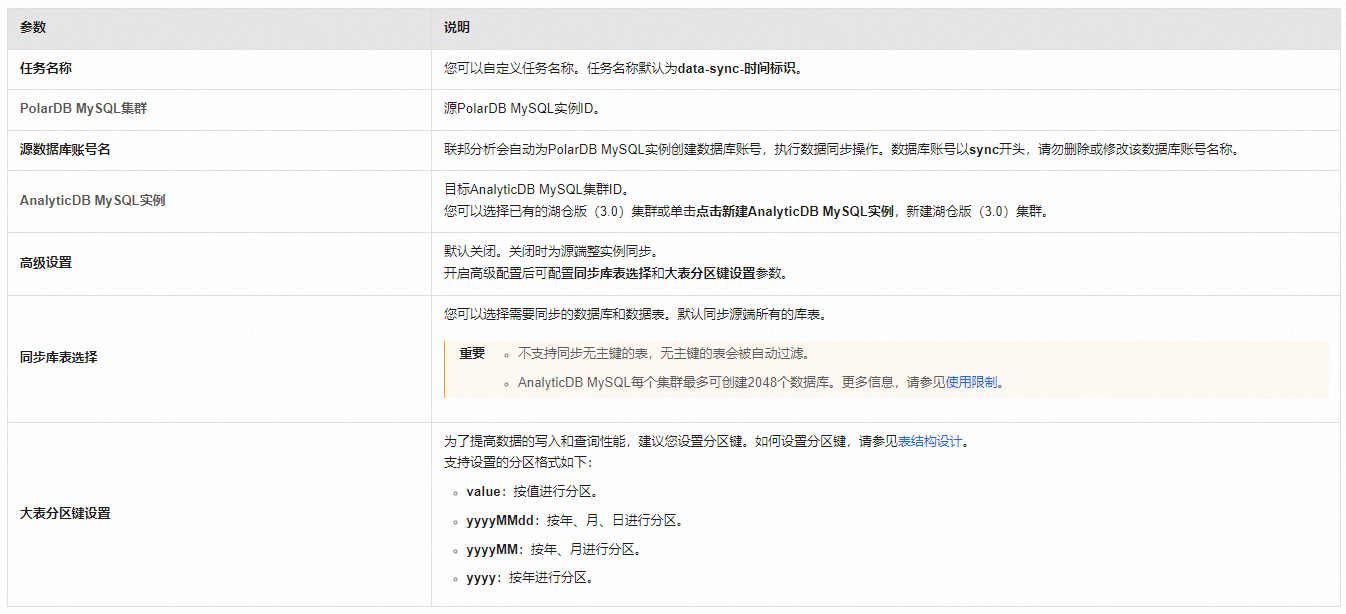Click the 默认关闭 description line

[x=551, y=251]
